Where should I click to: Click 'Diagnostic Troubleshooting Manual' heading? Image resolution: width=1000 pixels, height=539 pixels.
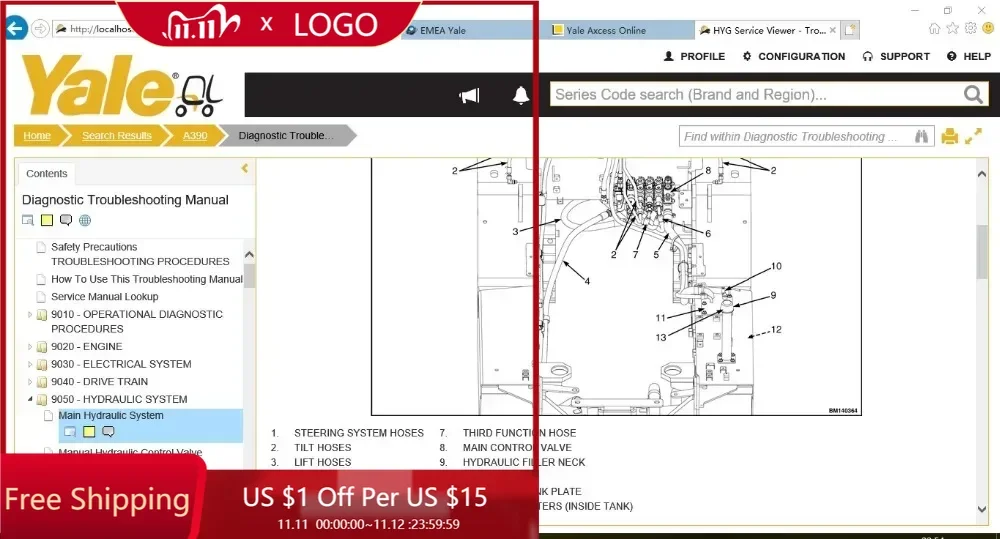pyautogui.click(x=125, y=200)
